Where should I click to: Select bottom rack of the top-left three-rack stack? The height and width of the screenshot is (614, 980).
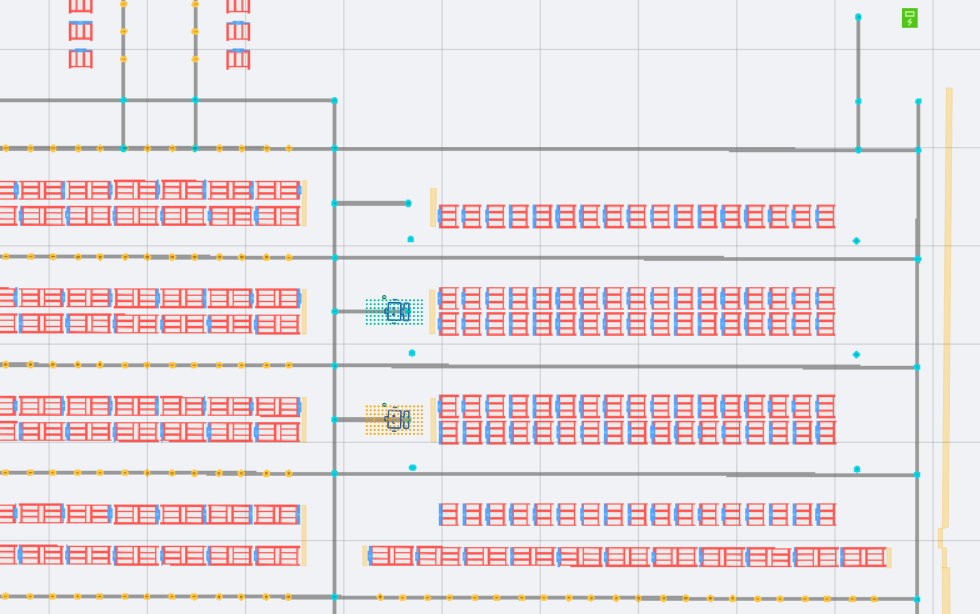[81, 59]
